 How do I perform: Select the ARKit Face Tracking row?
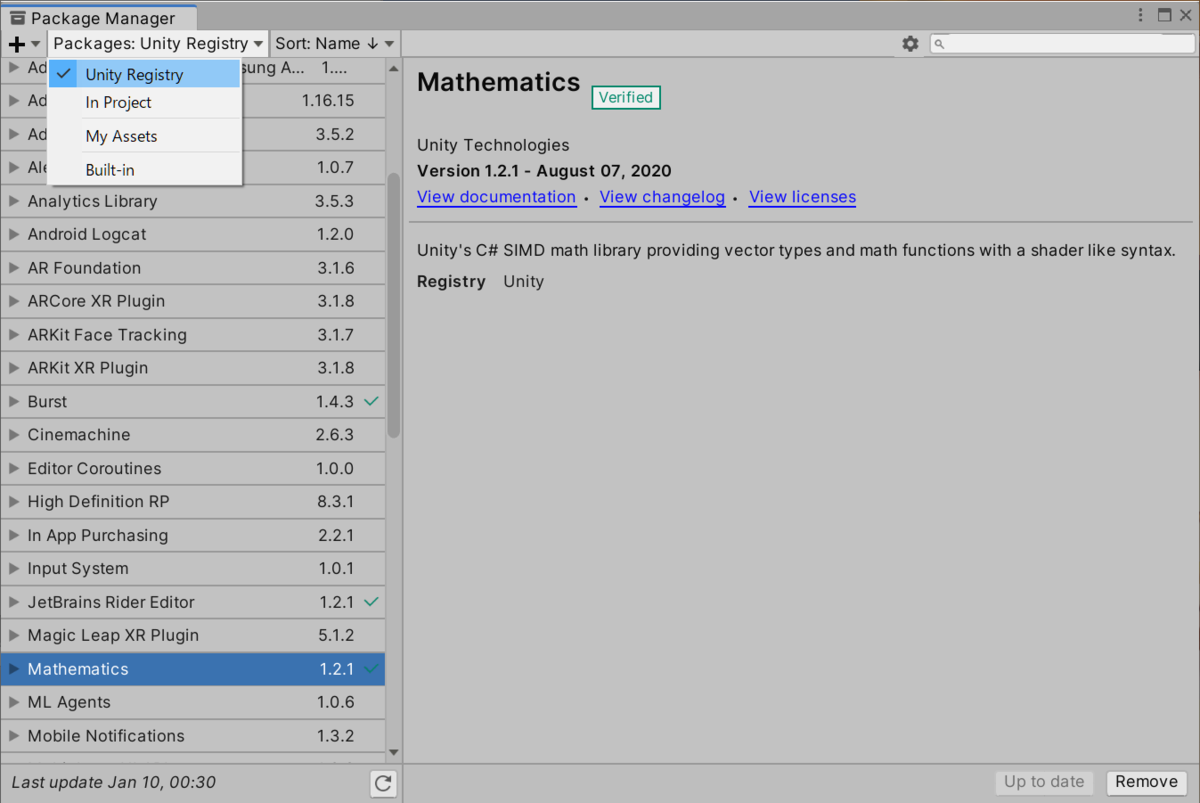192,335
